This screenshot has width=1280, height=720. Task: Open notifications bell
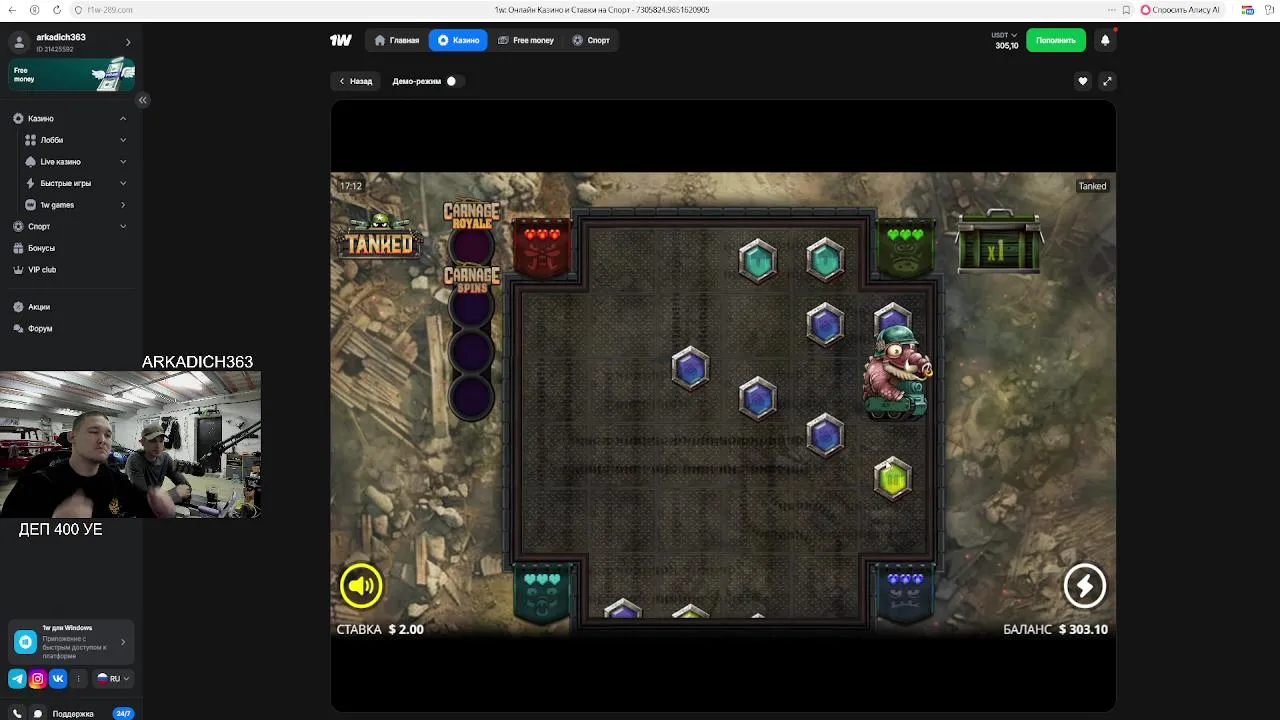point(1105,40)
